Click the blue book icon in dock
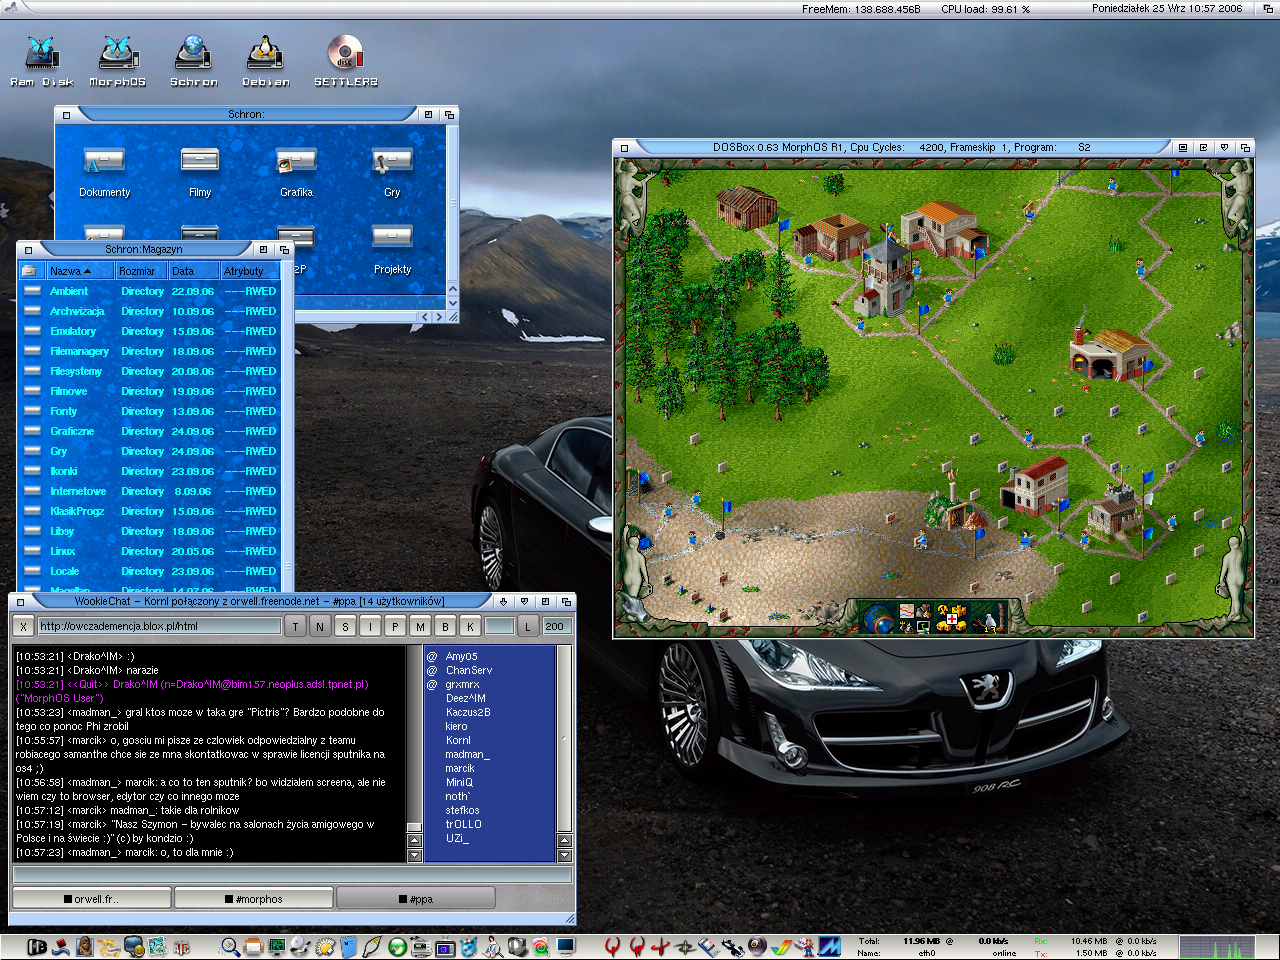Viewport: 1280px width, 960px height. click(x=348, y=946)
